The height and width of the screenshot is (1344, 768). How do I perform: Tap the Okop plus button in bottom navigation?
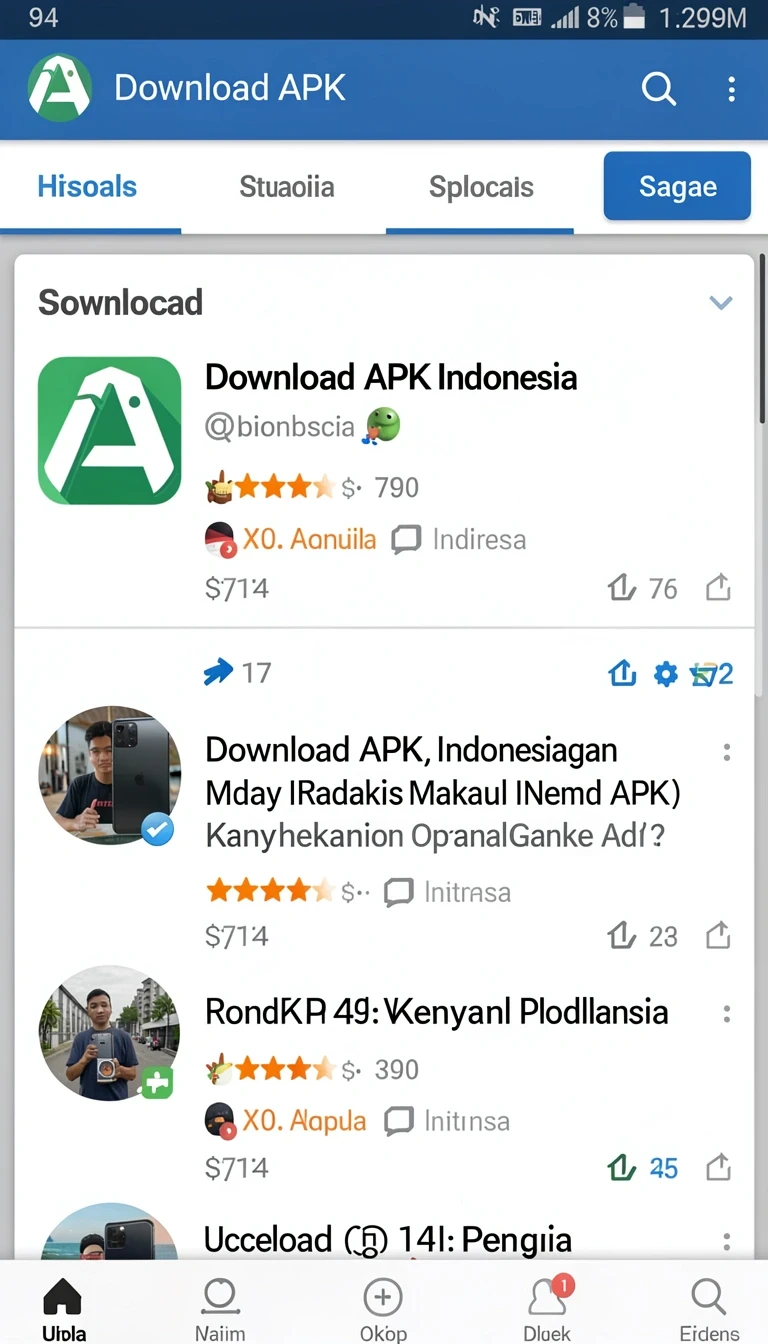[x=383, y=1307]
